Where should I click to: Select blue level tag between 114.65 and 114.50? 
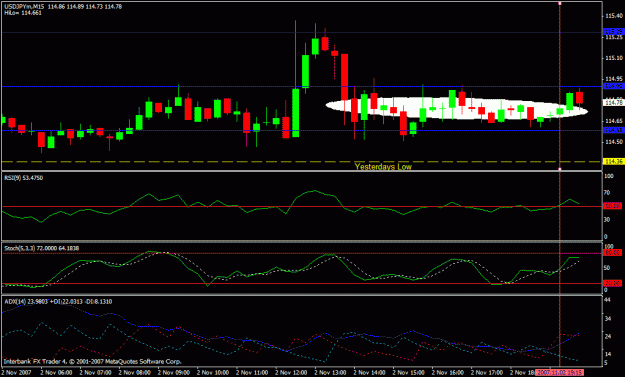pos(614,130)
